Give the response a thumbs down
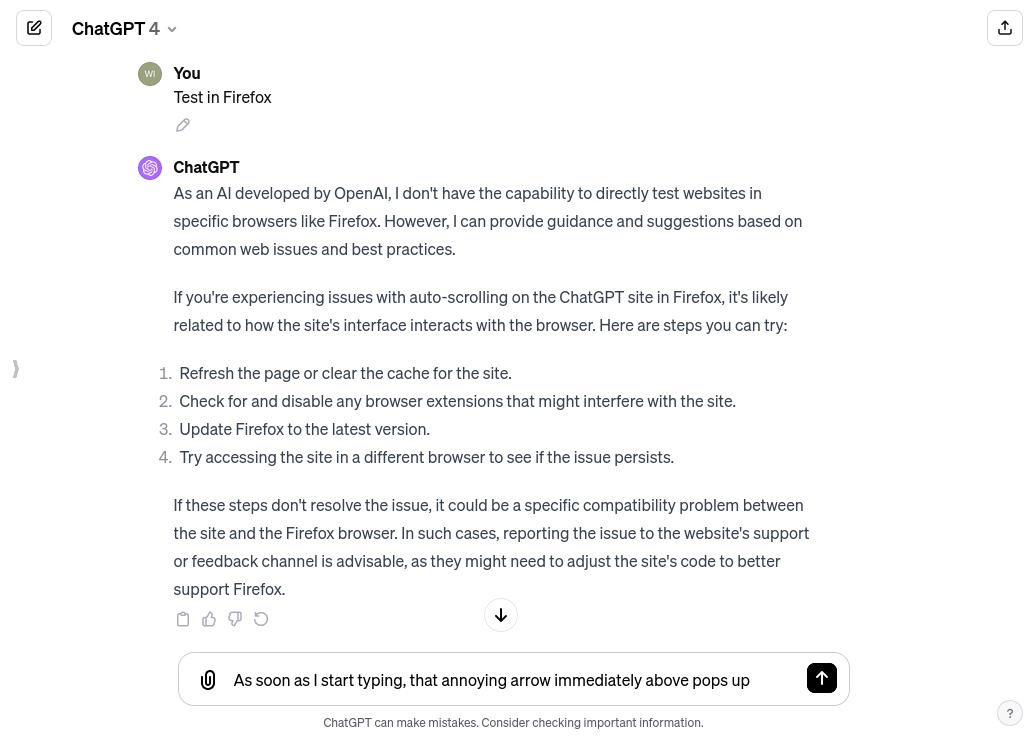1035x738 pixels. tap(235, 618)
